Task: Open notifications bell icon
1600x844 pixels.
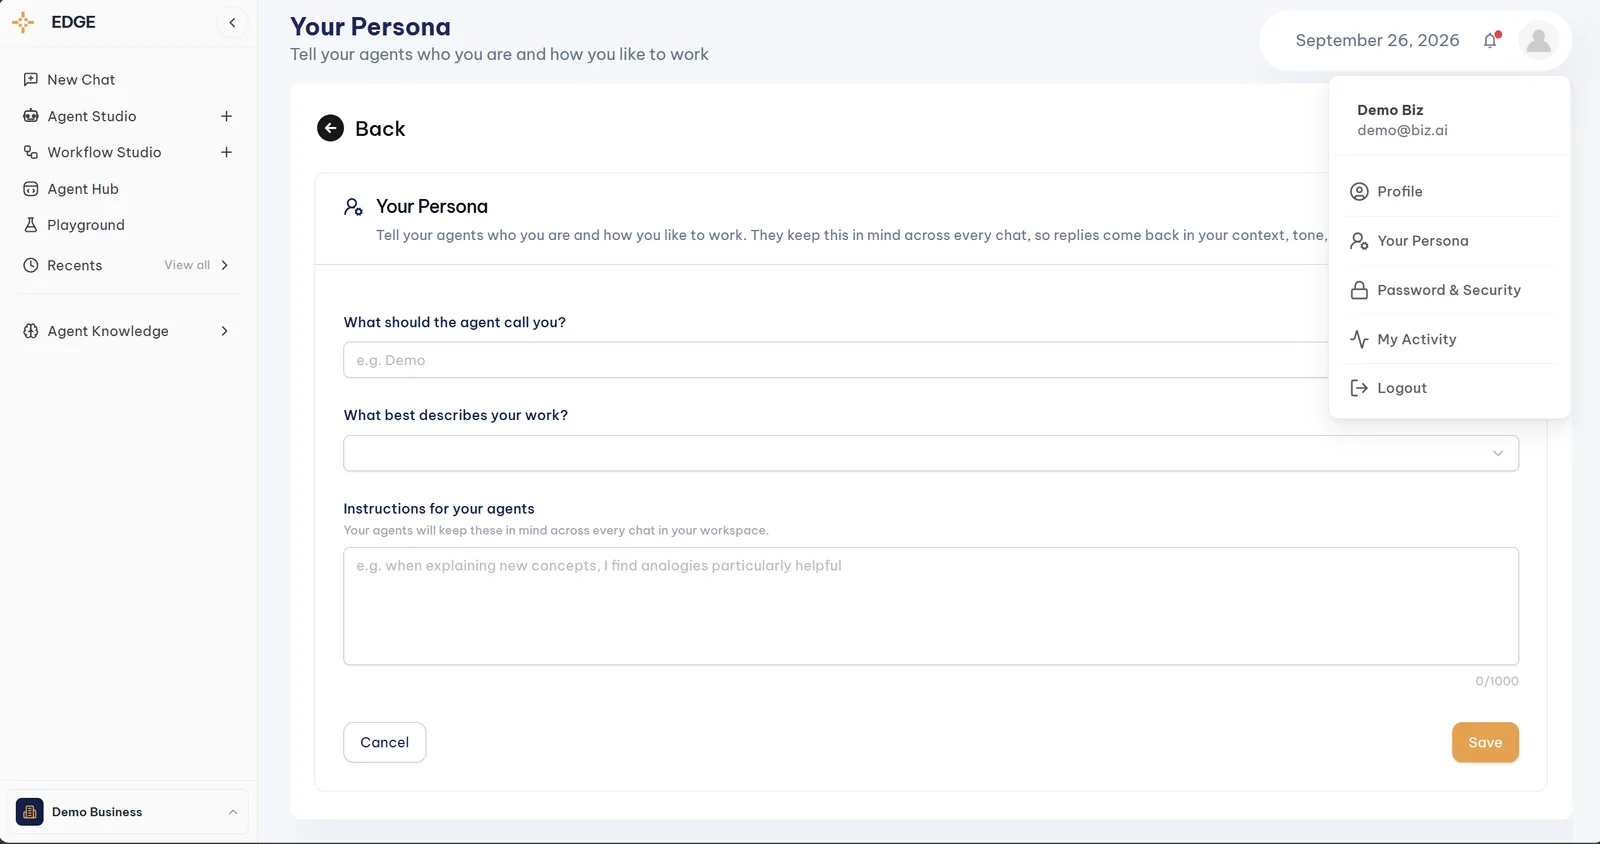Action: coord(1491,40)
